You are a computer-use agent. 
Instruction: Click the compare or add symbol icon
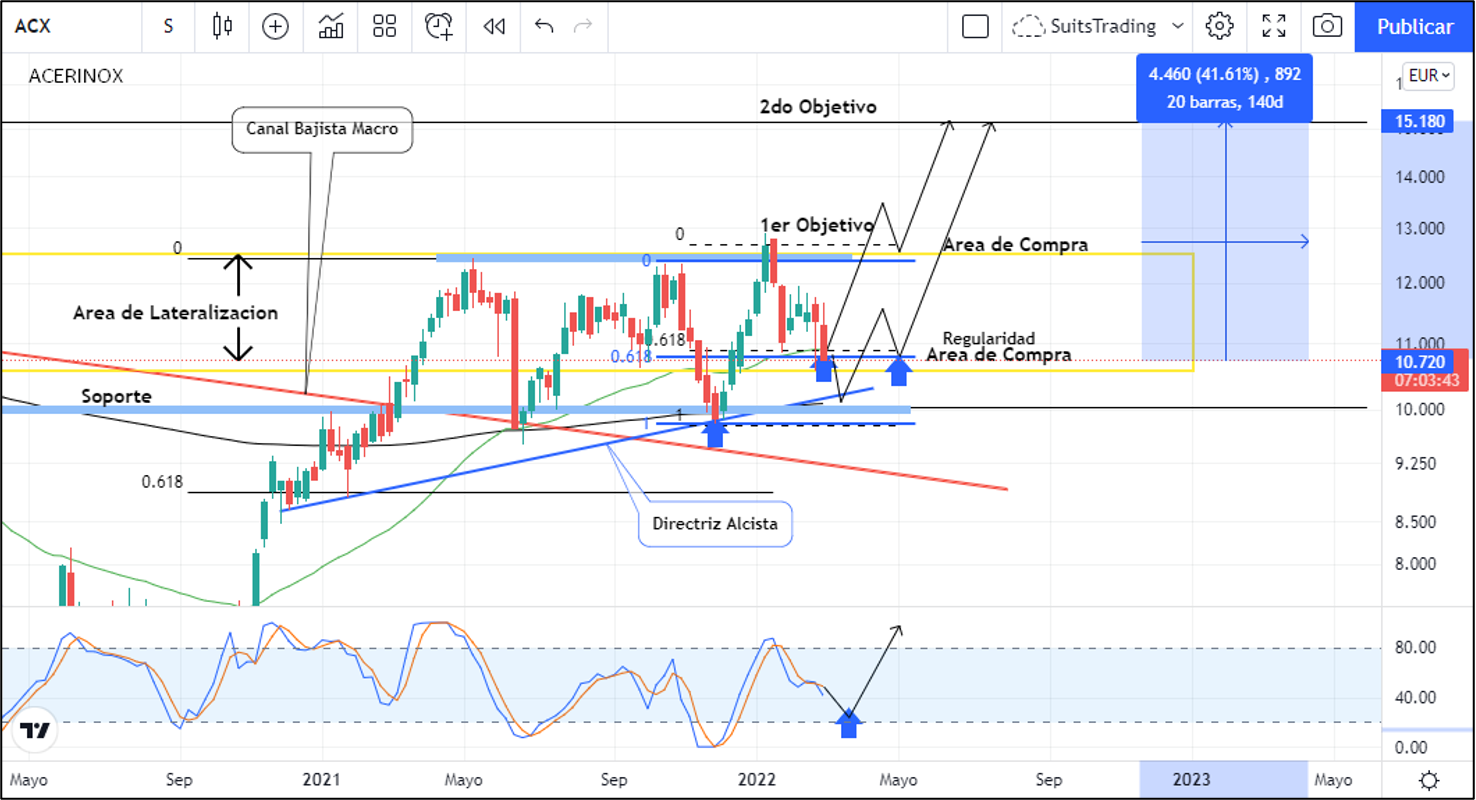tap(275, 27)
